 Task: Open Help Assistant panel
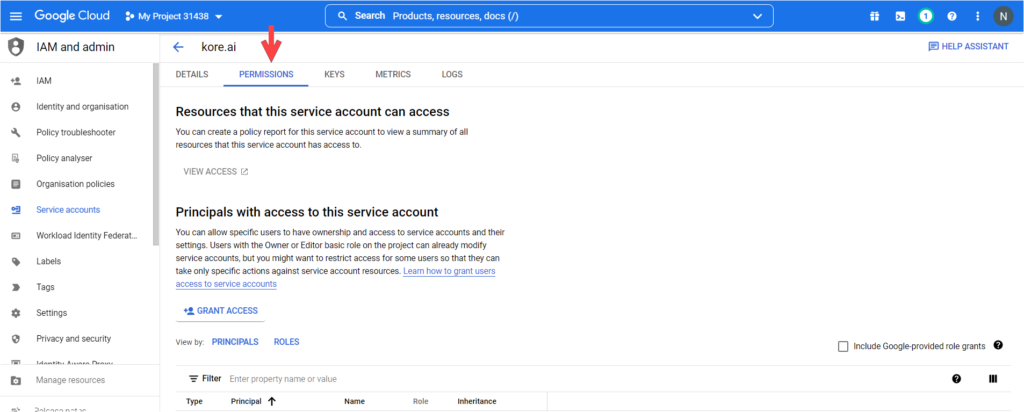coord(968,47)
